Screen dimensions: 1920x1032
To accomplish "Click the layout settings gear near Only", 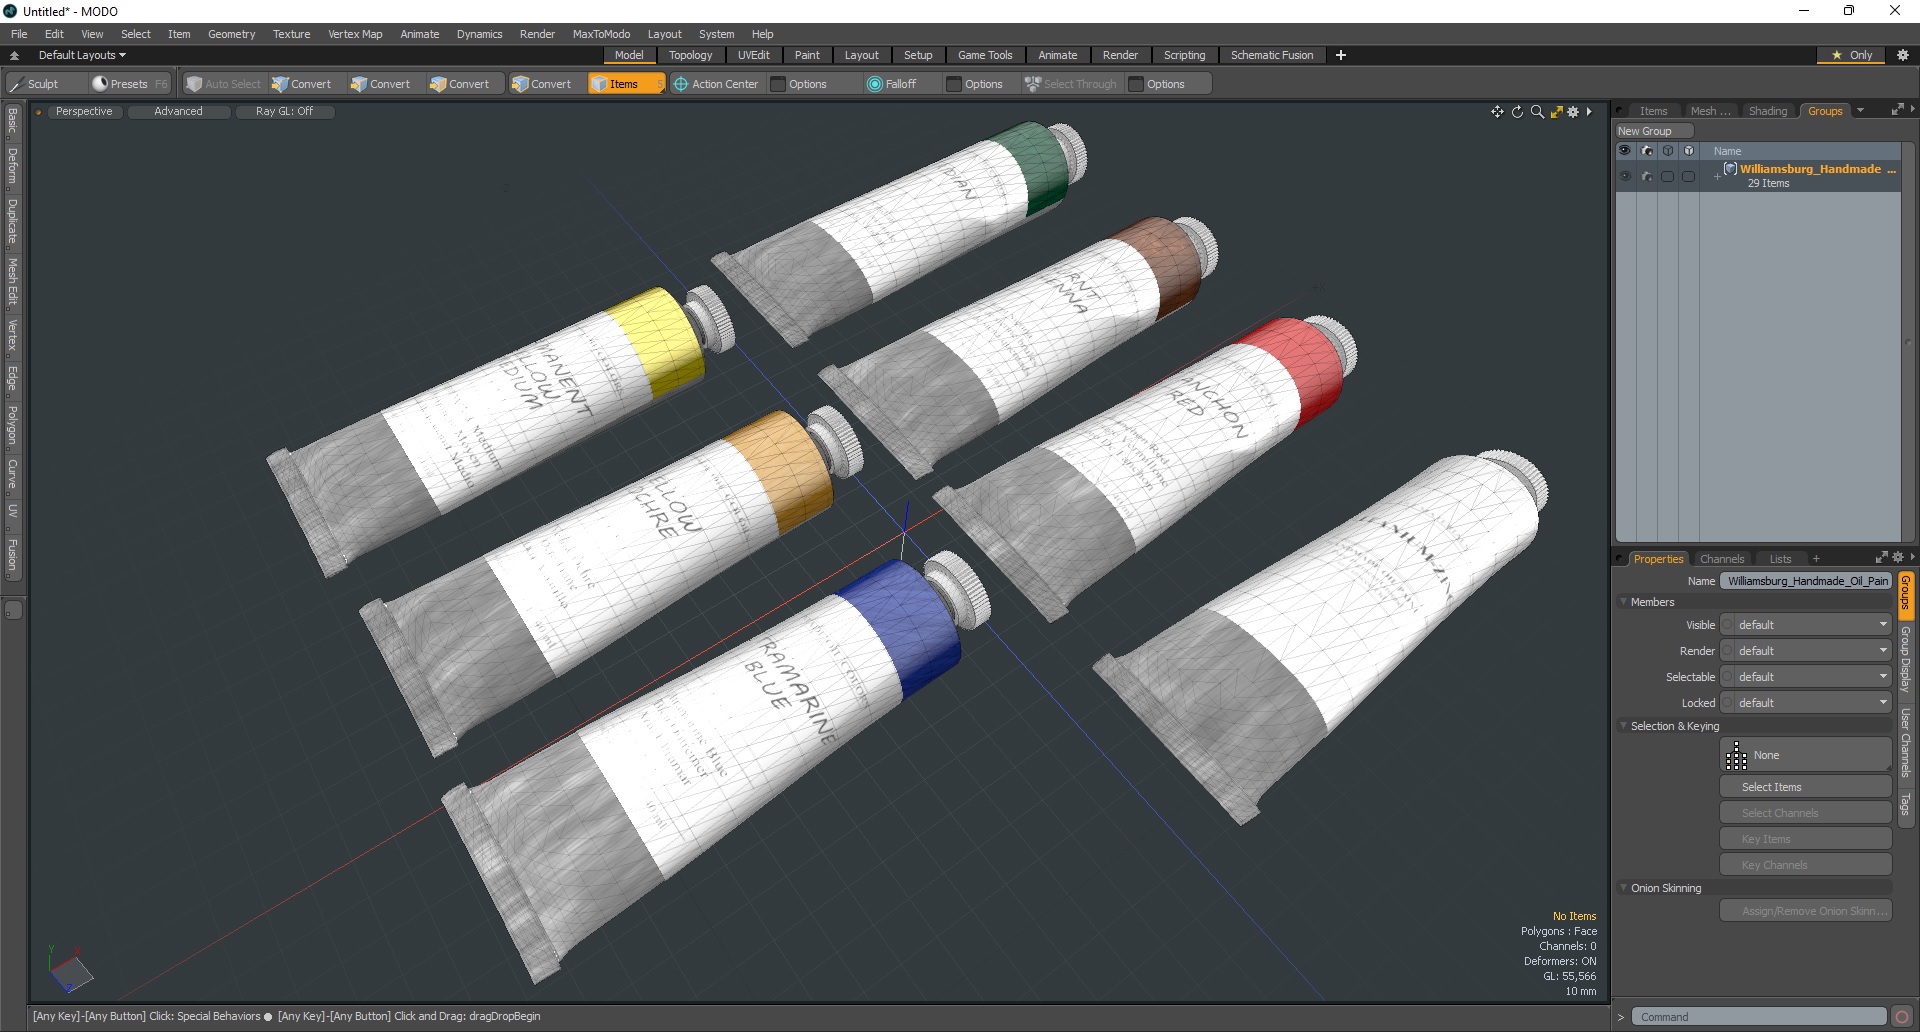I will (x=1903, y=55).
